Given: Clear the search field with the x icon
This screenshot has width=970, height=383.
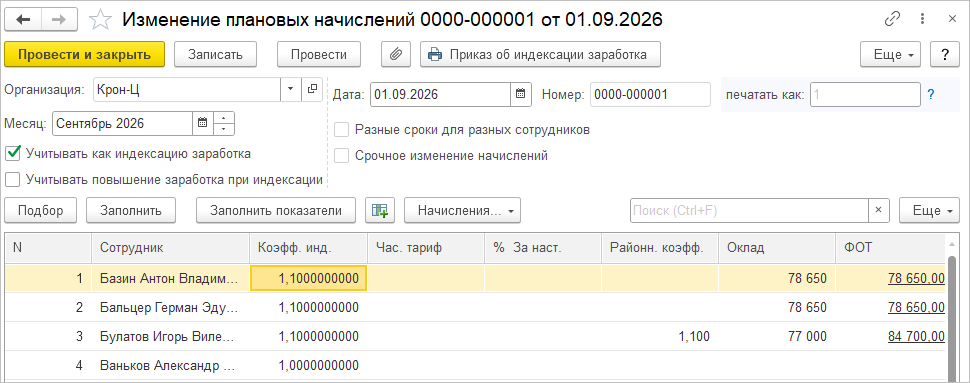Looking at the screenshot, I should click(x=878, y=210).
